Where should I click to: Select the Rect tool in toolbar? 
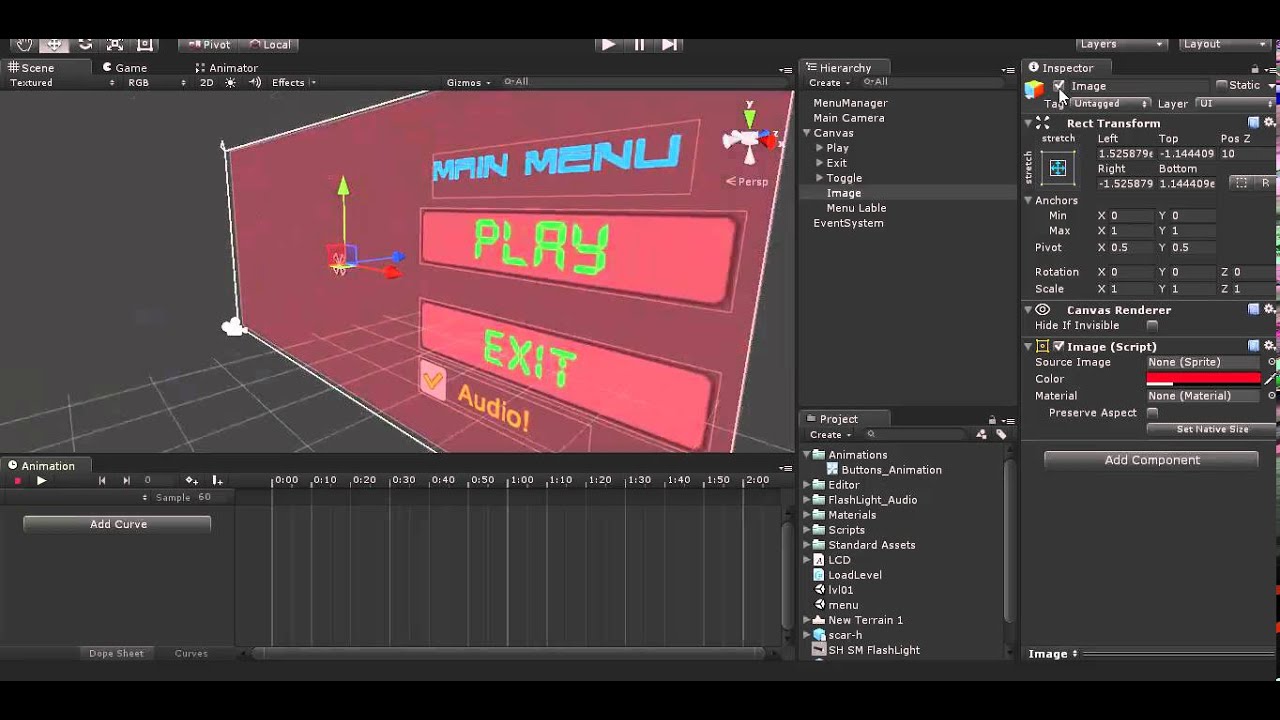(x=145, y=44)
